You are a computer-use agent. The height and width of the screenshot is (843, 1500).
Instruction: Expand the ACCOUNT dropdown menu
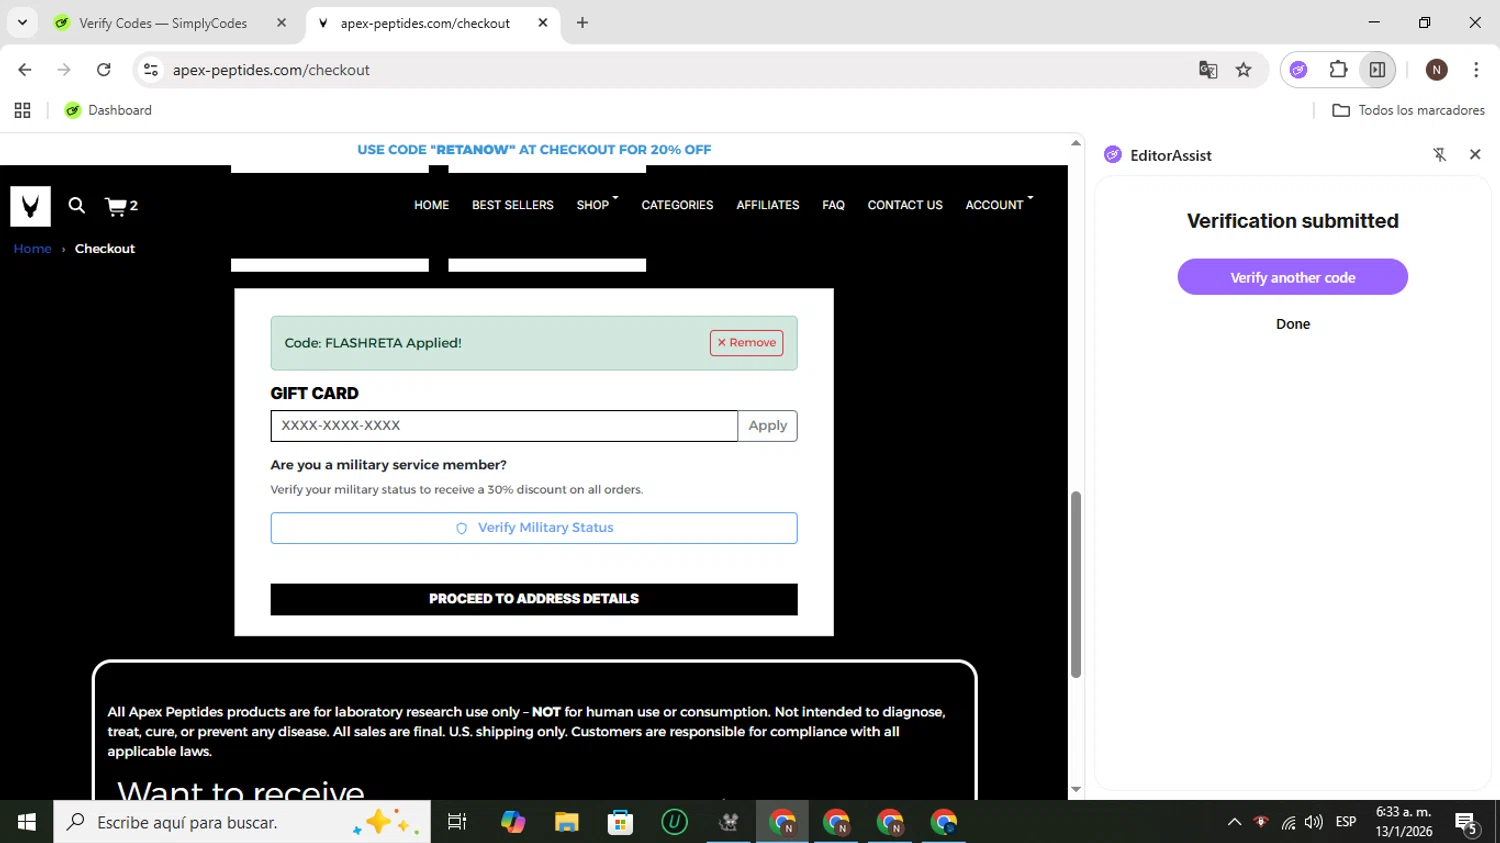point(999,205)
